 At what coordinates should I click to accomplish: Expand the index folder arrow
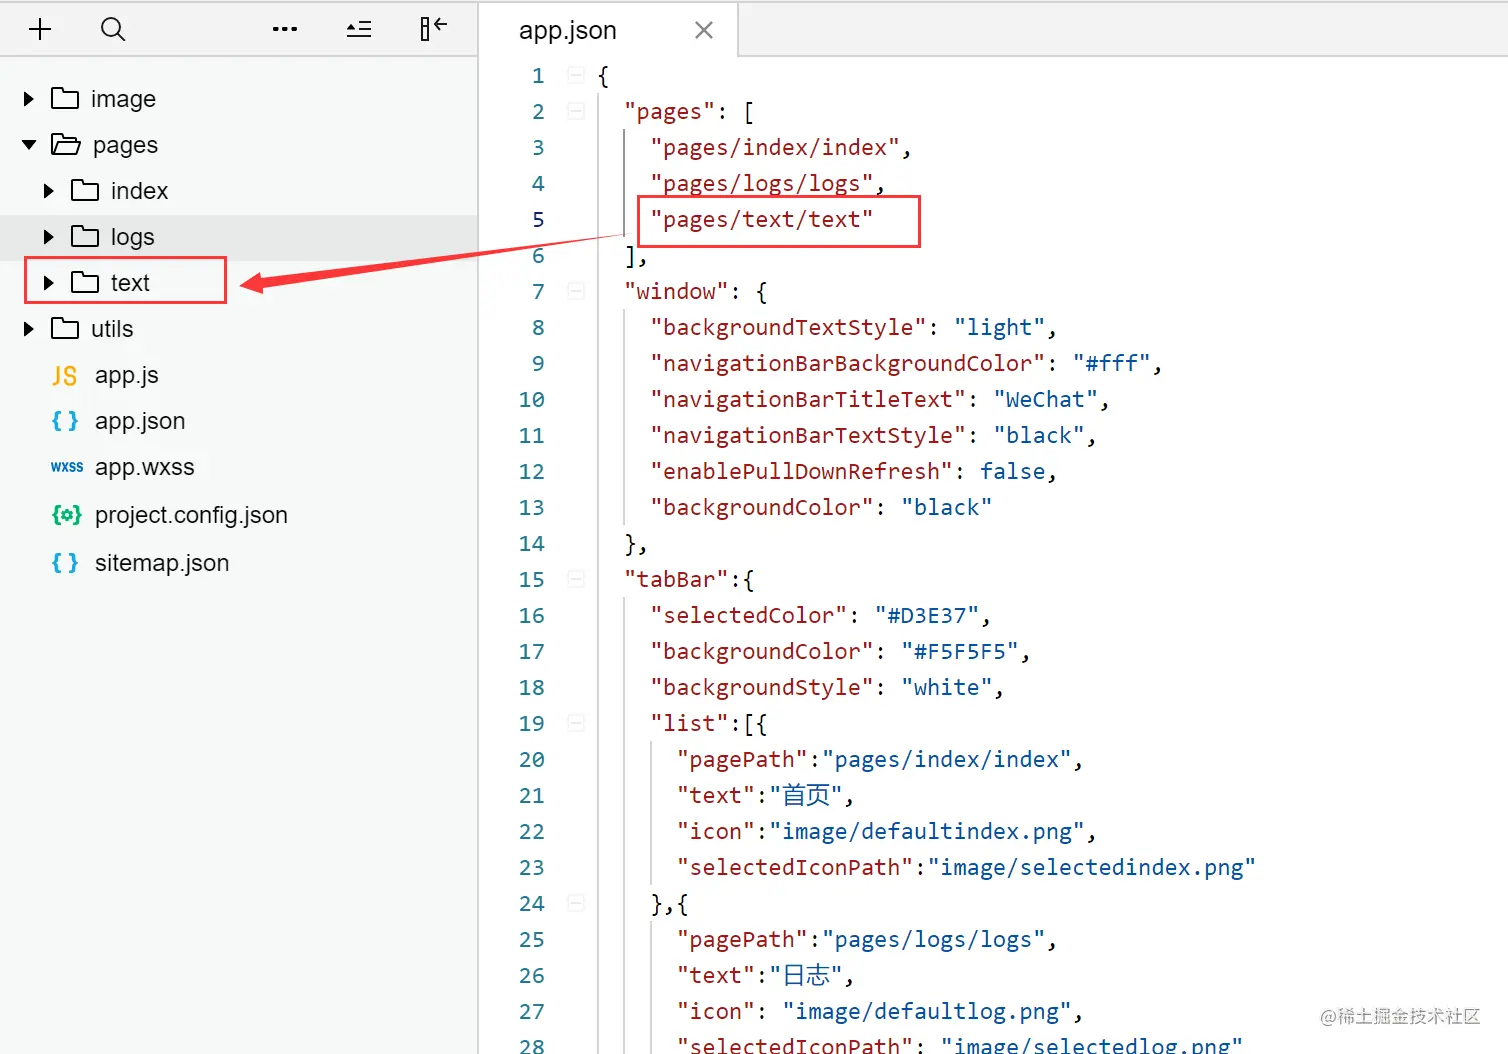click(48, 191)
